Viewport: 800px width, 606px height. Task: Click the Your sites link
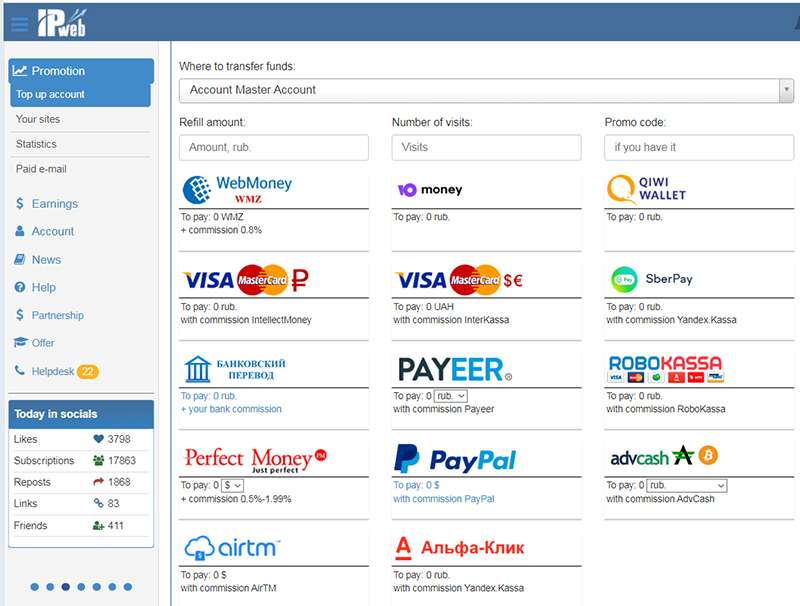pyautogui.click(x=38, y=119)
